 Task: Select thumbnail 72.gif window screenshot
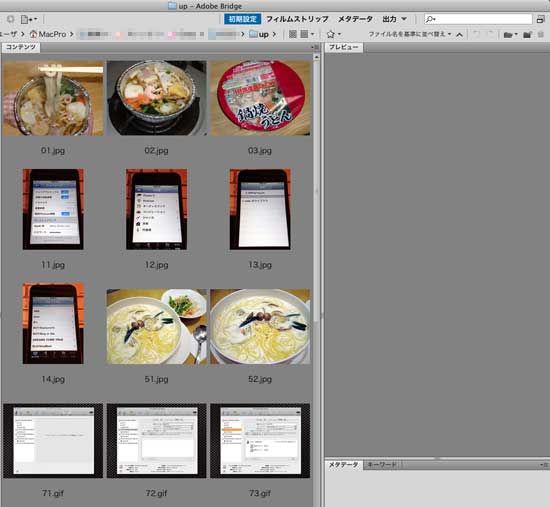click(x=156, y=441)
